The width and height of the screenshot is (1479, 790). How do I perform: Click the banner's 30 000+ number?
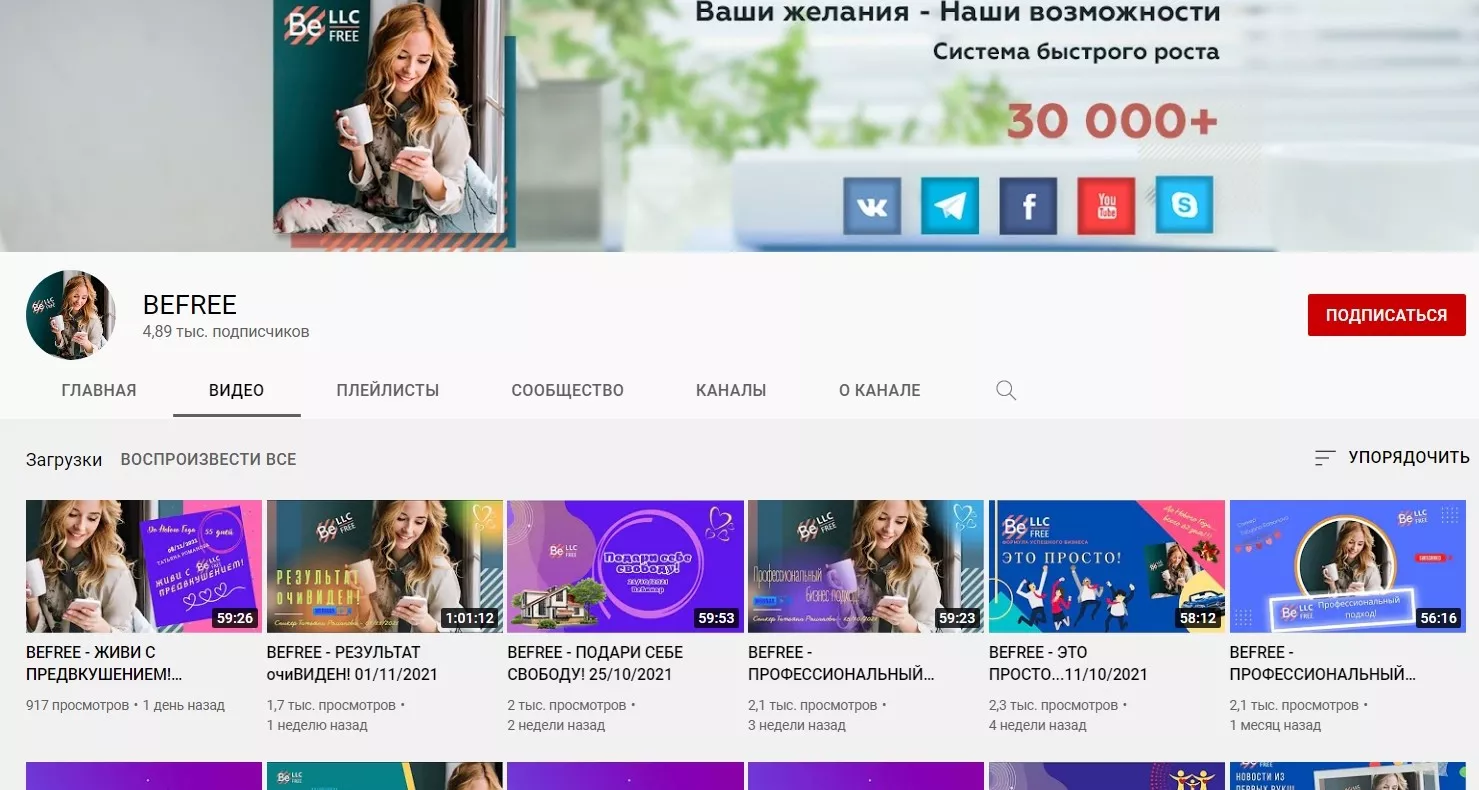pos(1112,122)
